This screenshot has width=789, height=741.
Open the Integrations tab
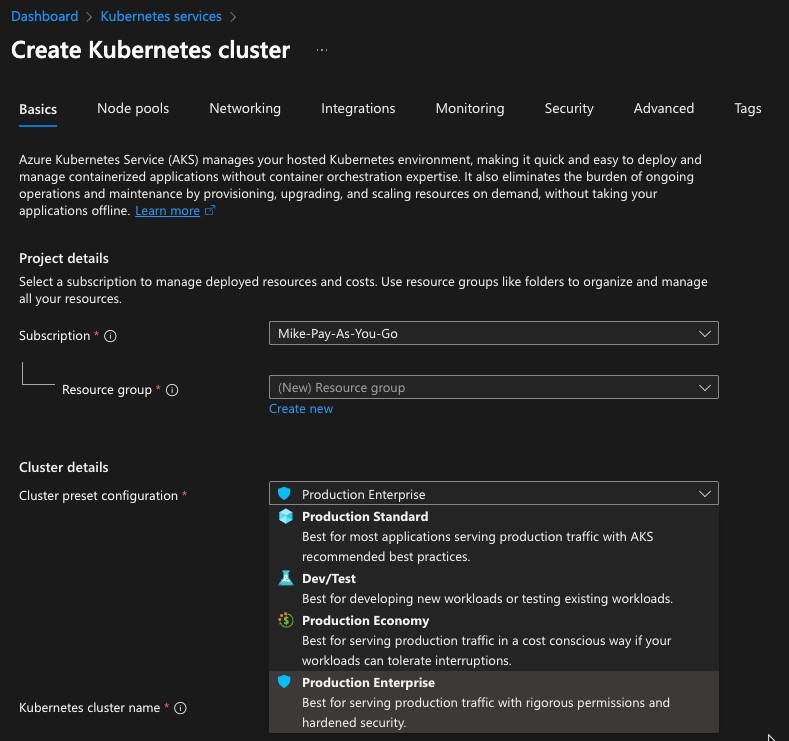[358, 109]
